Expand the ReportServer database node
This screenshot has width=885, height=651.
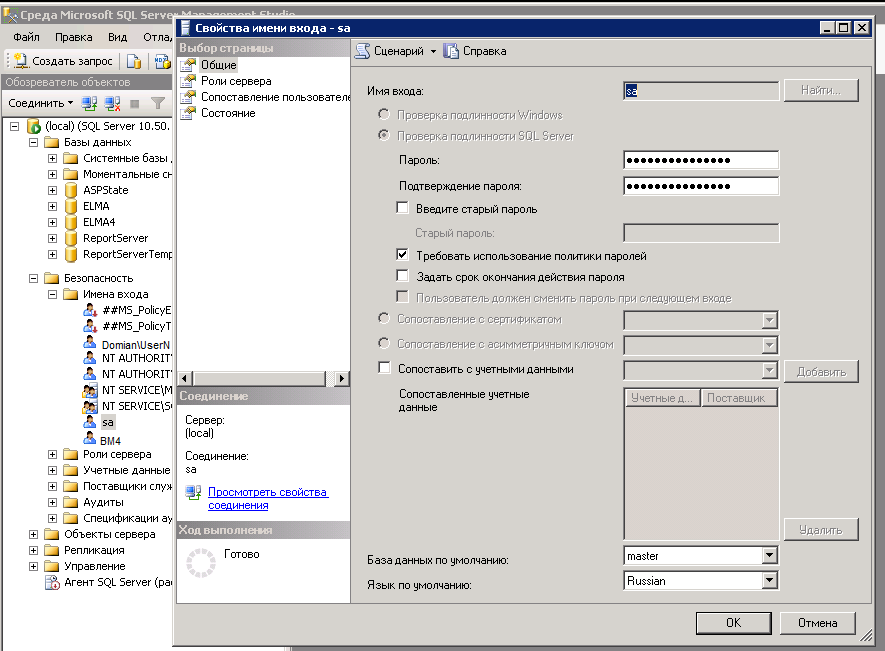click(53, 238)
